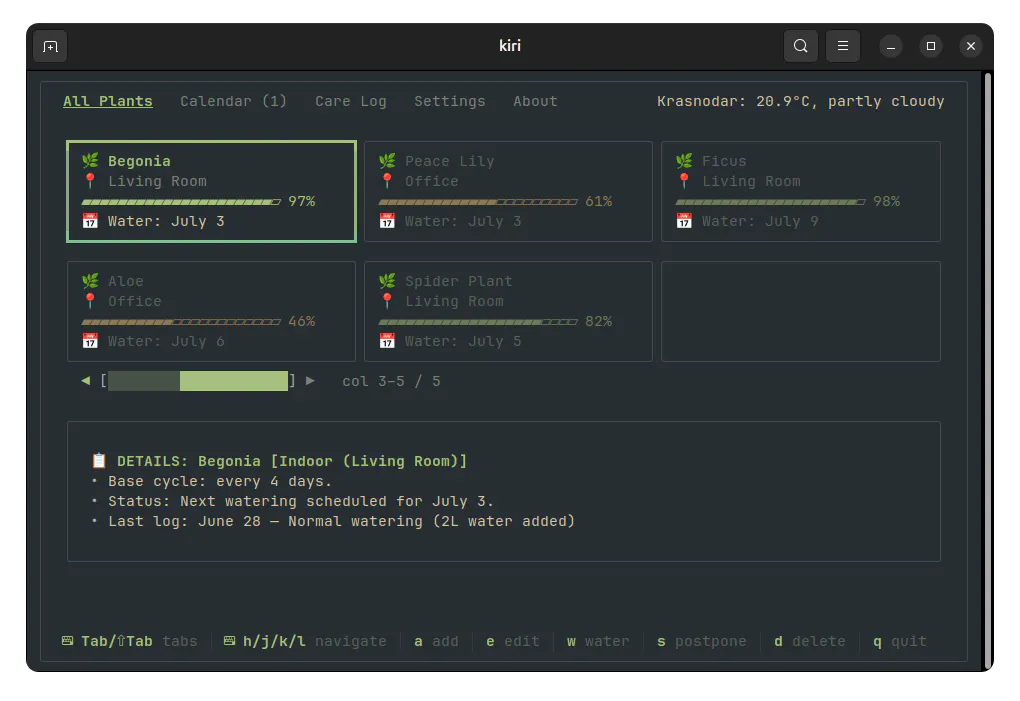Open the Care Log tab
Image resolution: width=1020 pixels, height=701 pixels.
[351, 101]
